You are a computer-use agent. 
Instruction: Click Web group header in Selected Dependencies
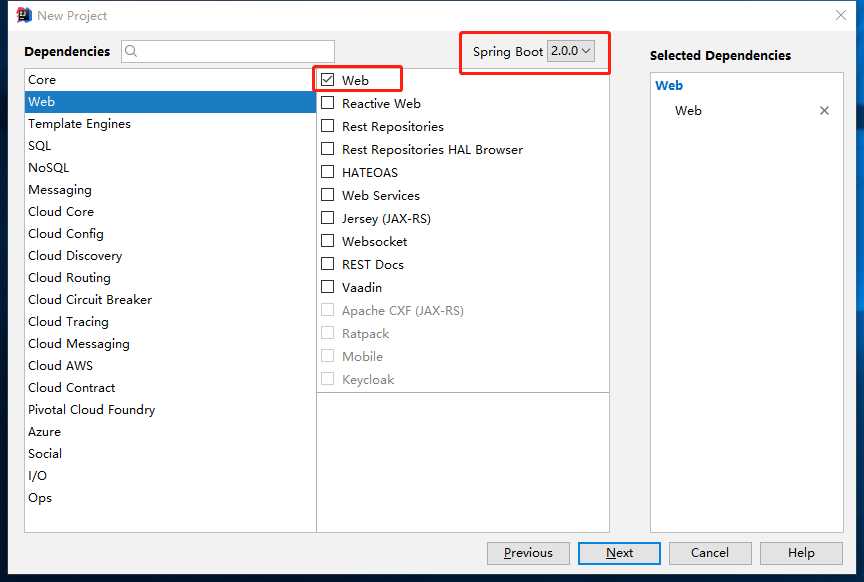(x=669, y=85)
